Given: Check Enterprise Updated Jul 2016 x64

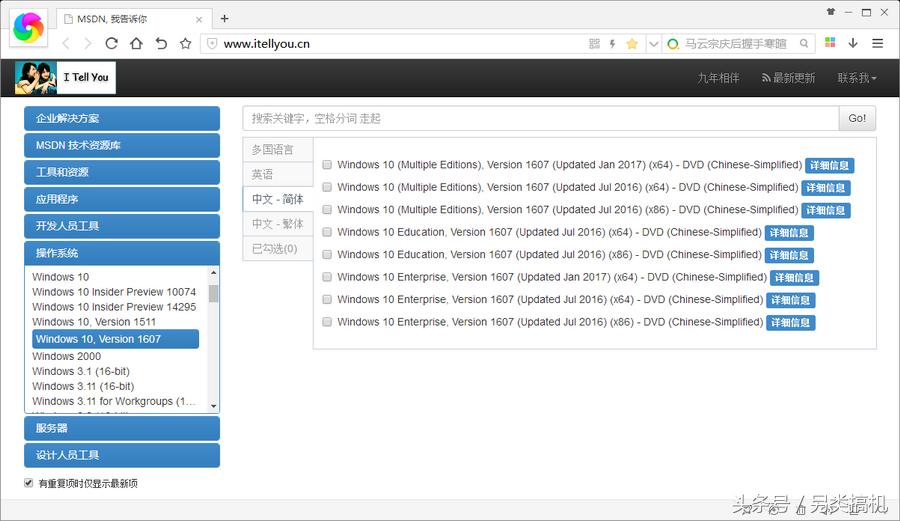Looking at the screenshot, I should click(x=327, y=299).
